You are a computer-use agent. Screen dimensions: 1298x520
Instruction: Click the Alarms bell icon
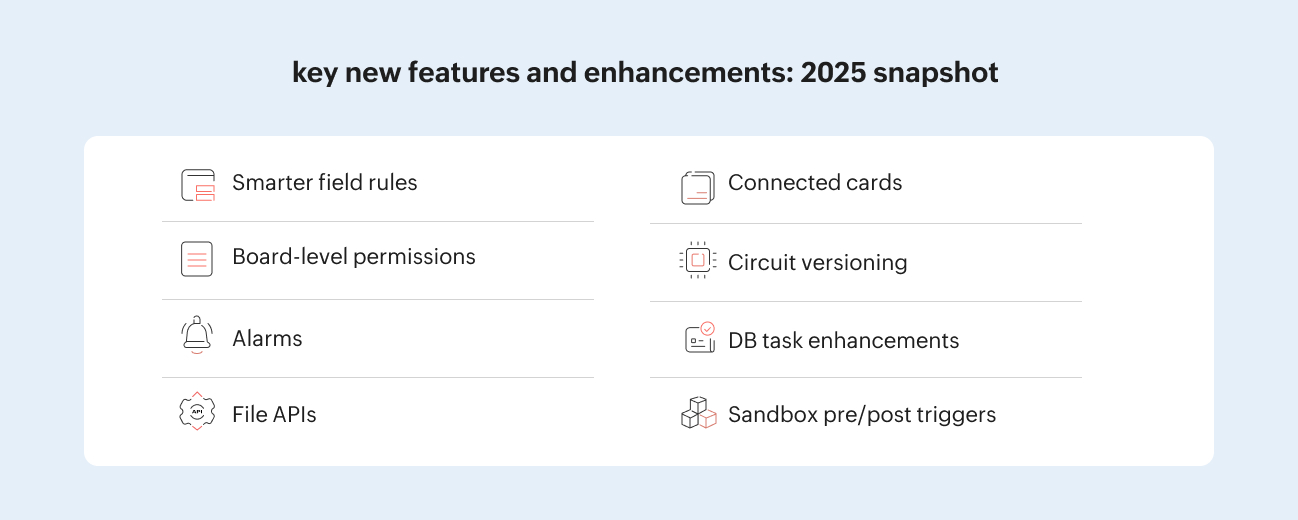(198, 336)
